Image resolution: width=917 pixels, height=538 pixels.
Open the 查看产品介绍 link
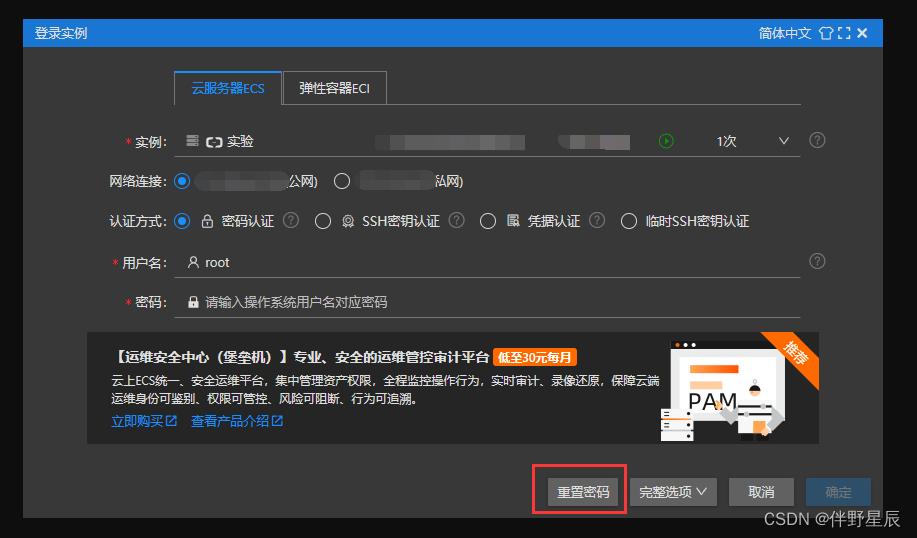237,421
